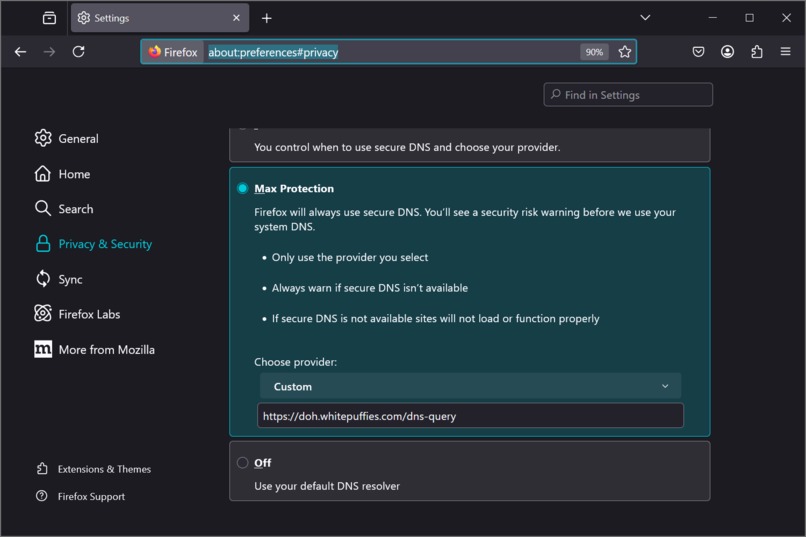Select the Max Protection radio button

(x=243, y=188)
